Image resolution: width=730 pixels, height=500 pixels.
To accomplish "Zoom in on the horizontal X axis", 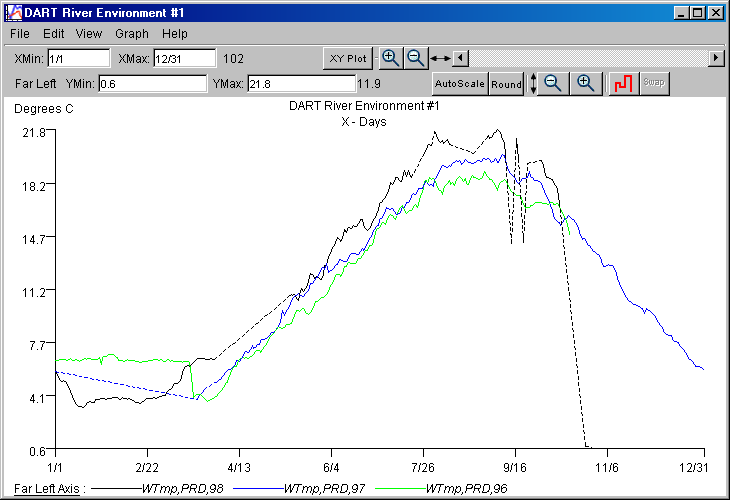I will (391, 58).
